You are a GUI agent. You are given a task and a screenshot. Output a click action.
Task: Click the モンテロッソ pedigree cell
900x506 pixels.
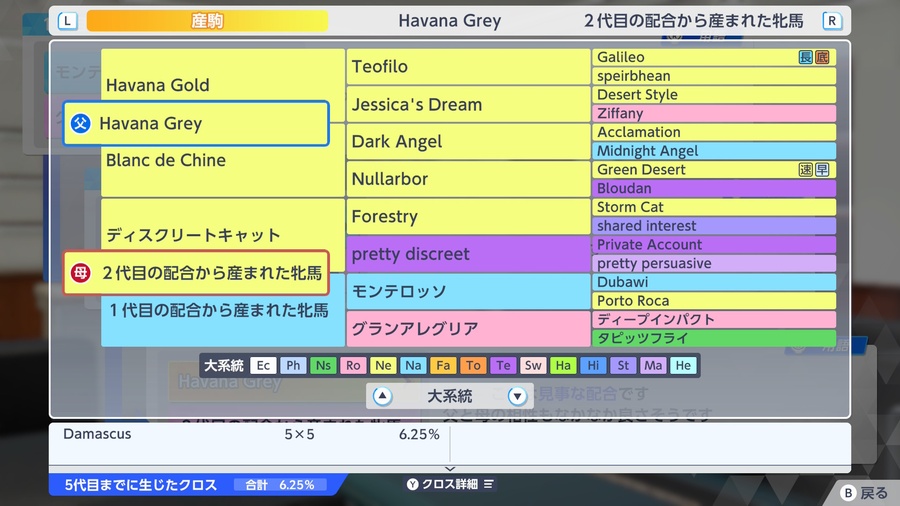pos(468,291)
